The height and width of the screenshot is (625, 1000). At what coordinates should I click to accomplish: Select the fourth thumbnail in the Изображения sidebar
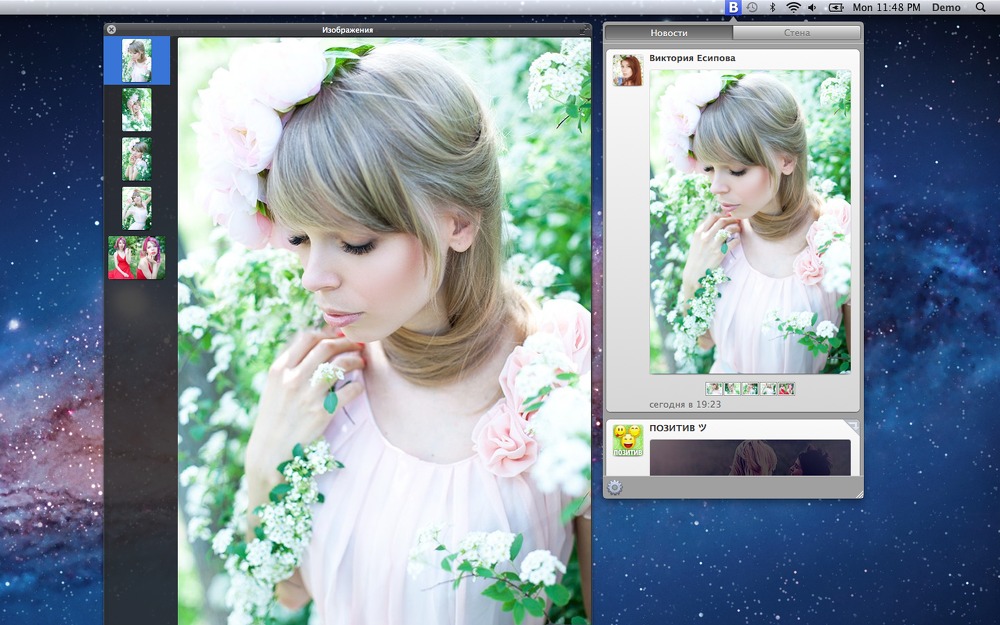pyautogui.click(x=136, y=208)
